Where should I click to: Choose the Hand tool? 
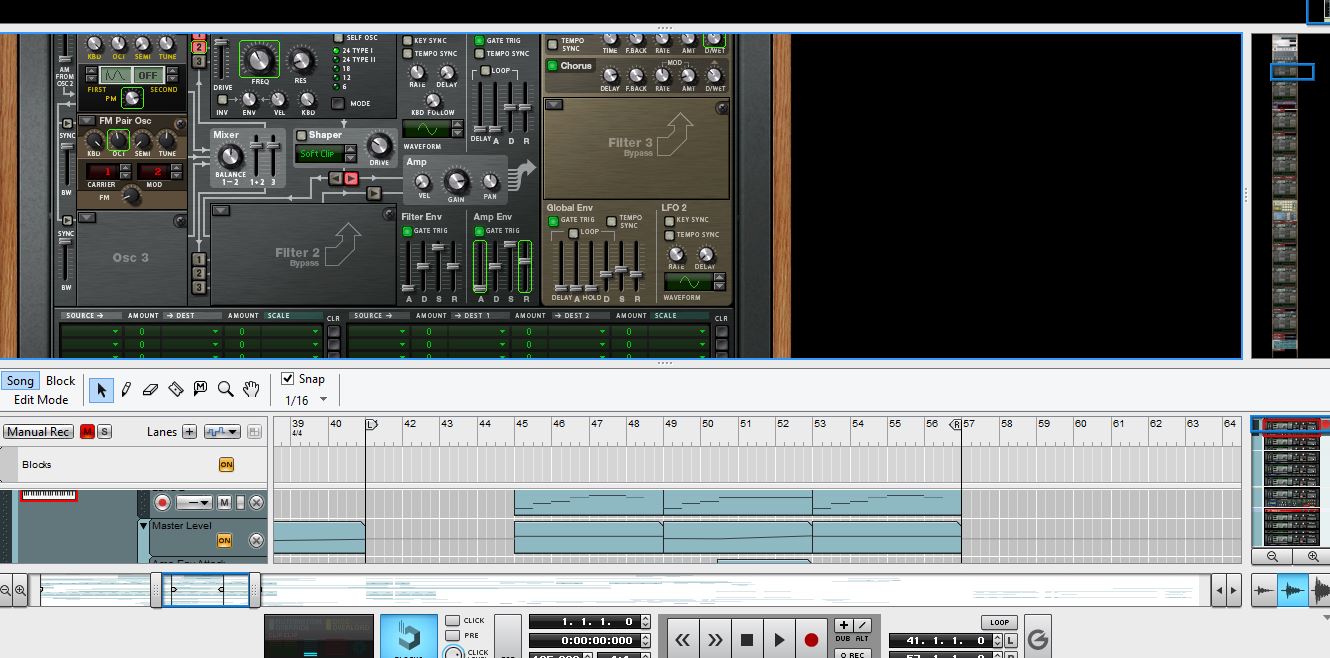251,389
